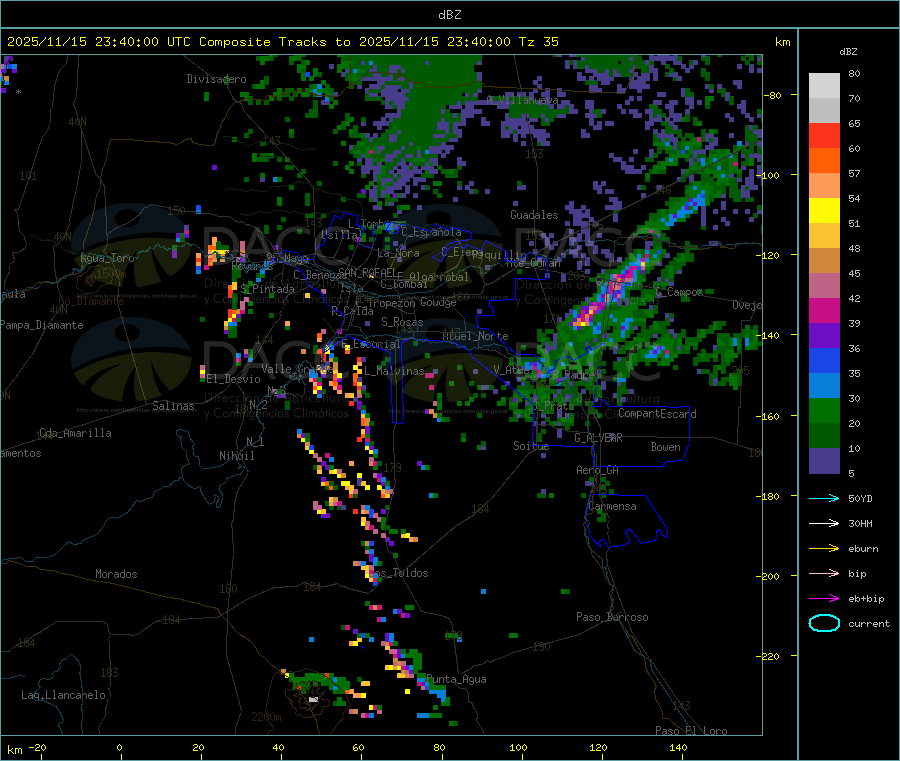Click the 'dBZ' title at window top
900x761 pixels.
(449, 15)
